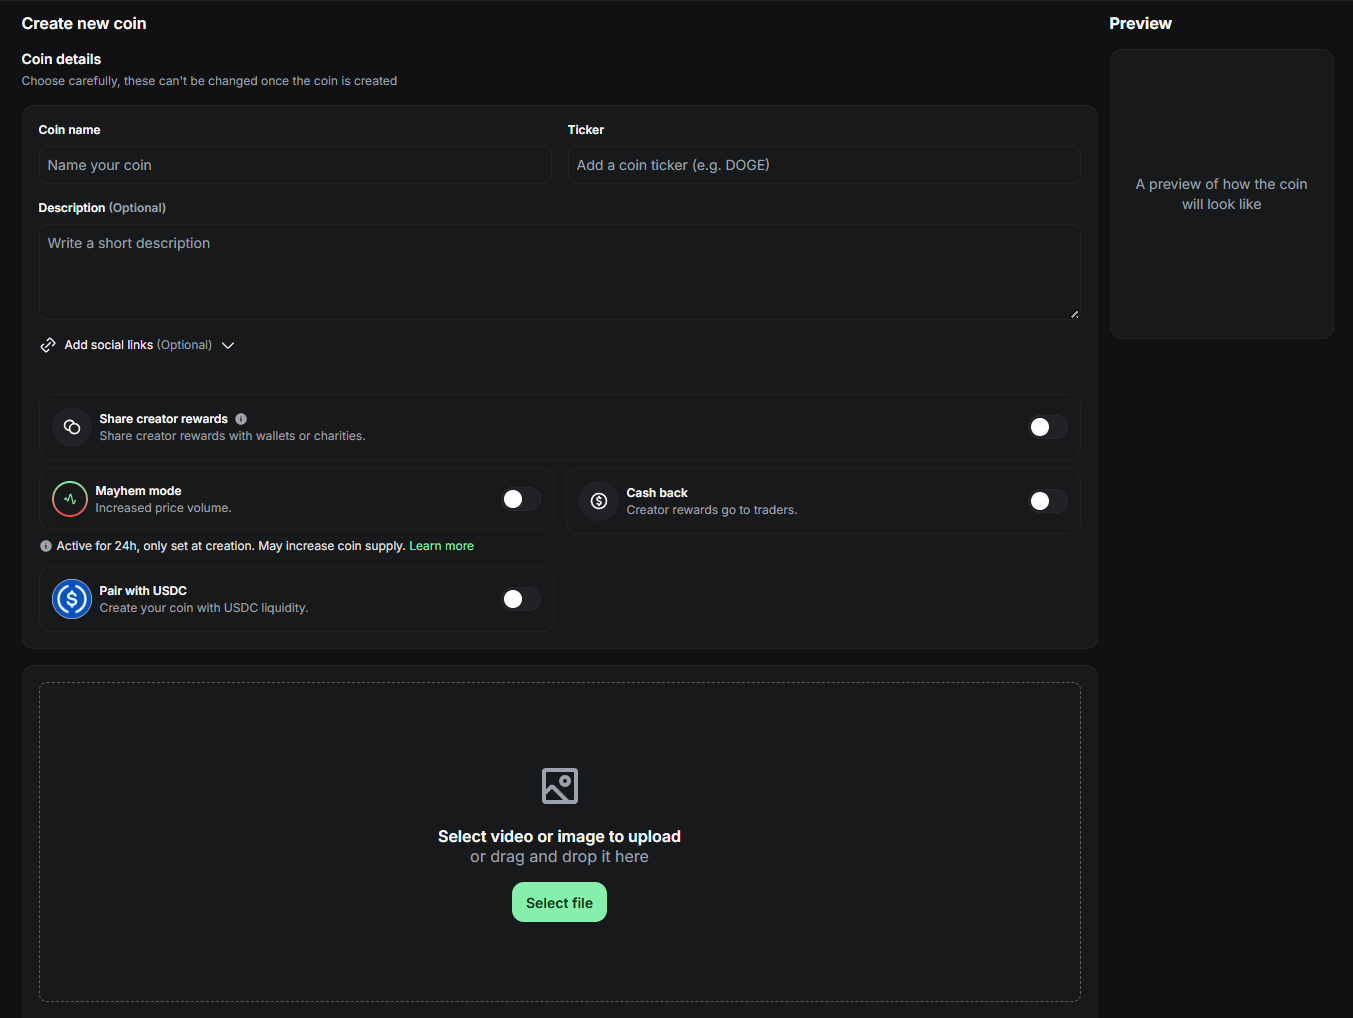Click the USDC coin logo icon

click(x=72, y=599)
